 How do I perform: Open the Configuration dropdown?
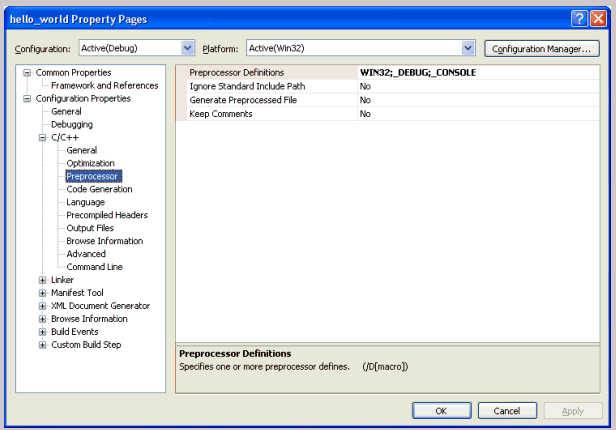click(188, 48)
